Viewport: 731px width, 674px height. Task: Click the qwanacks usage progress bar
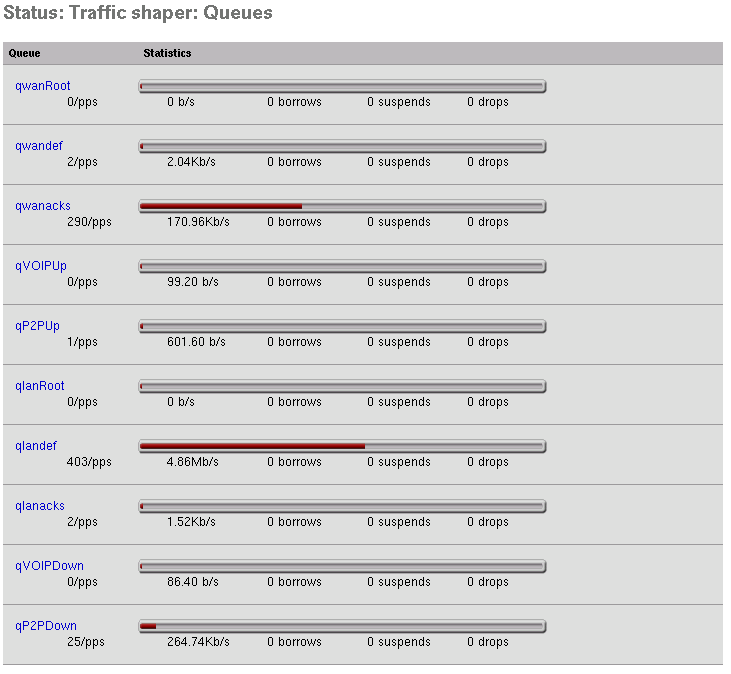pos(342,206)
